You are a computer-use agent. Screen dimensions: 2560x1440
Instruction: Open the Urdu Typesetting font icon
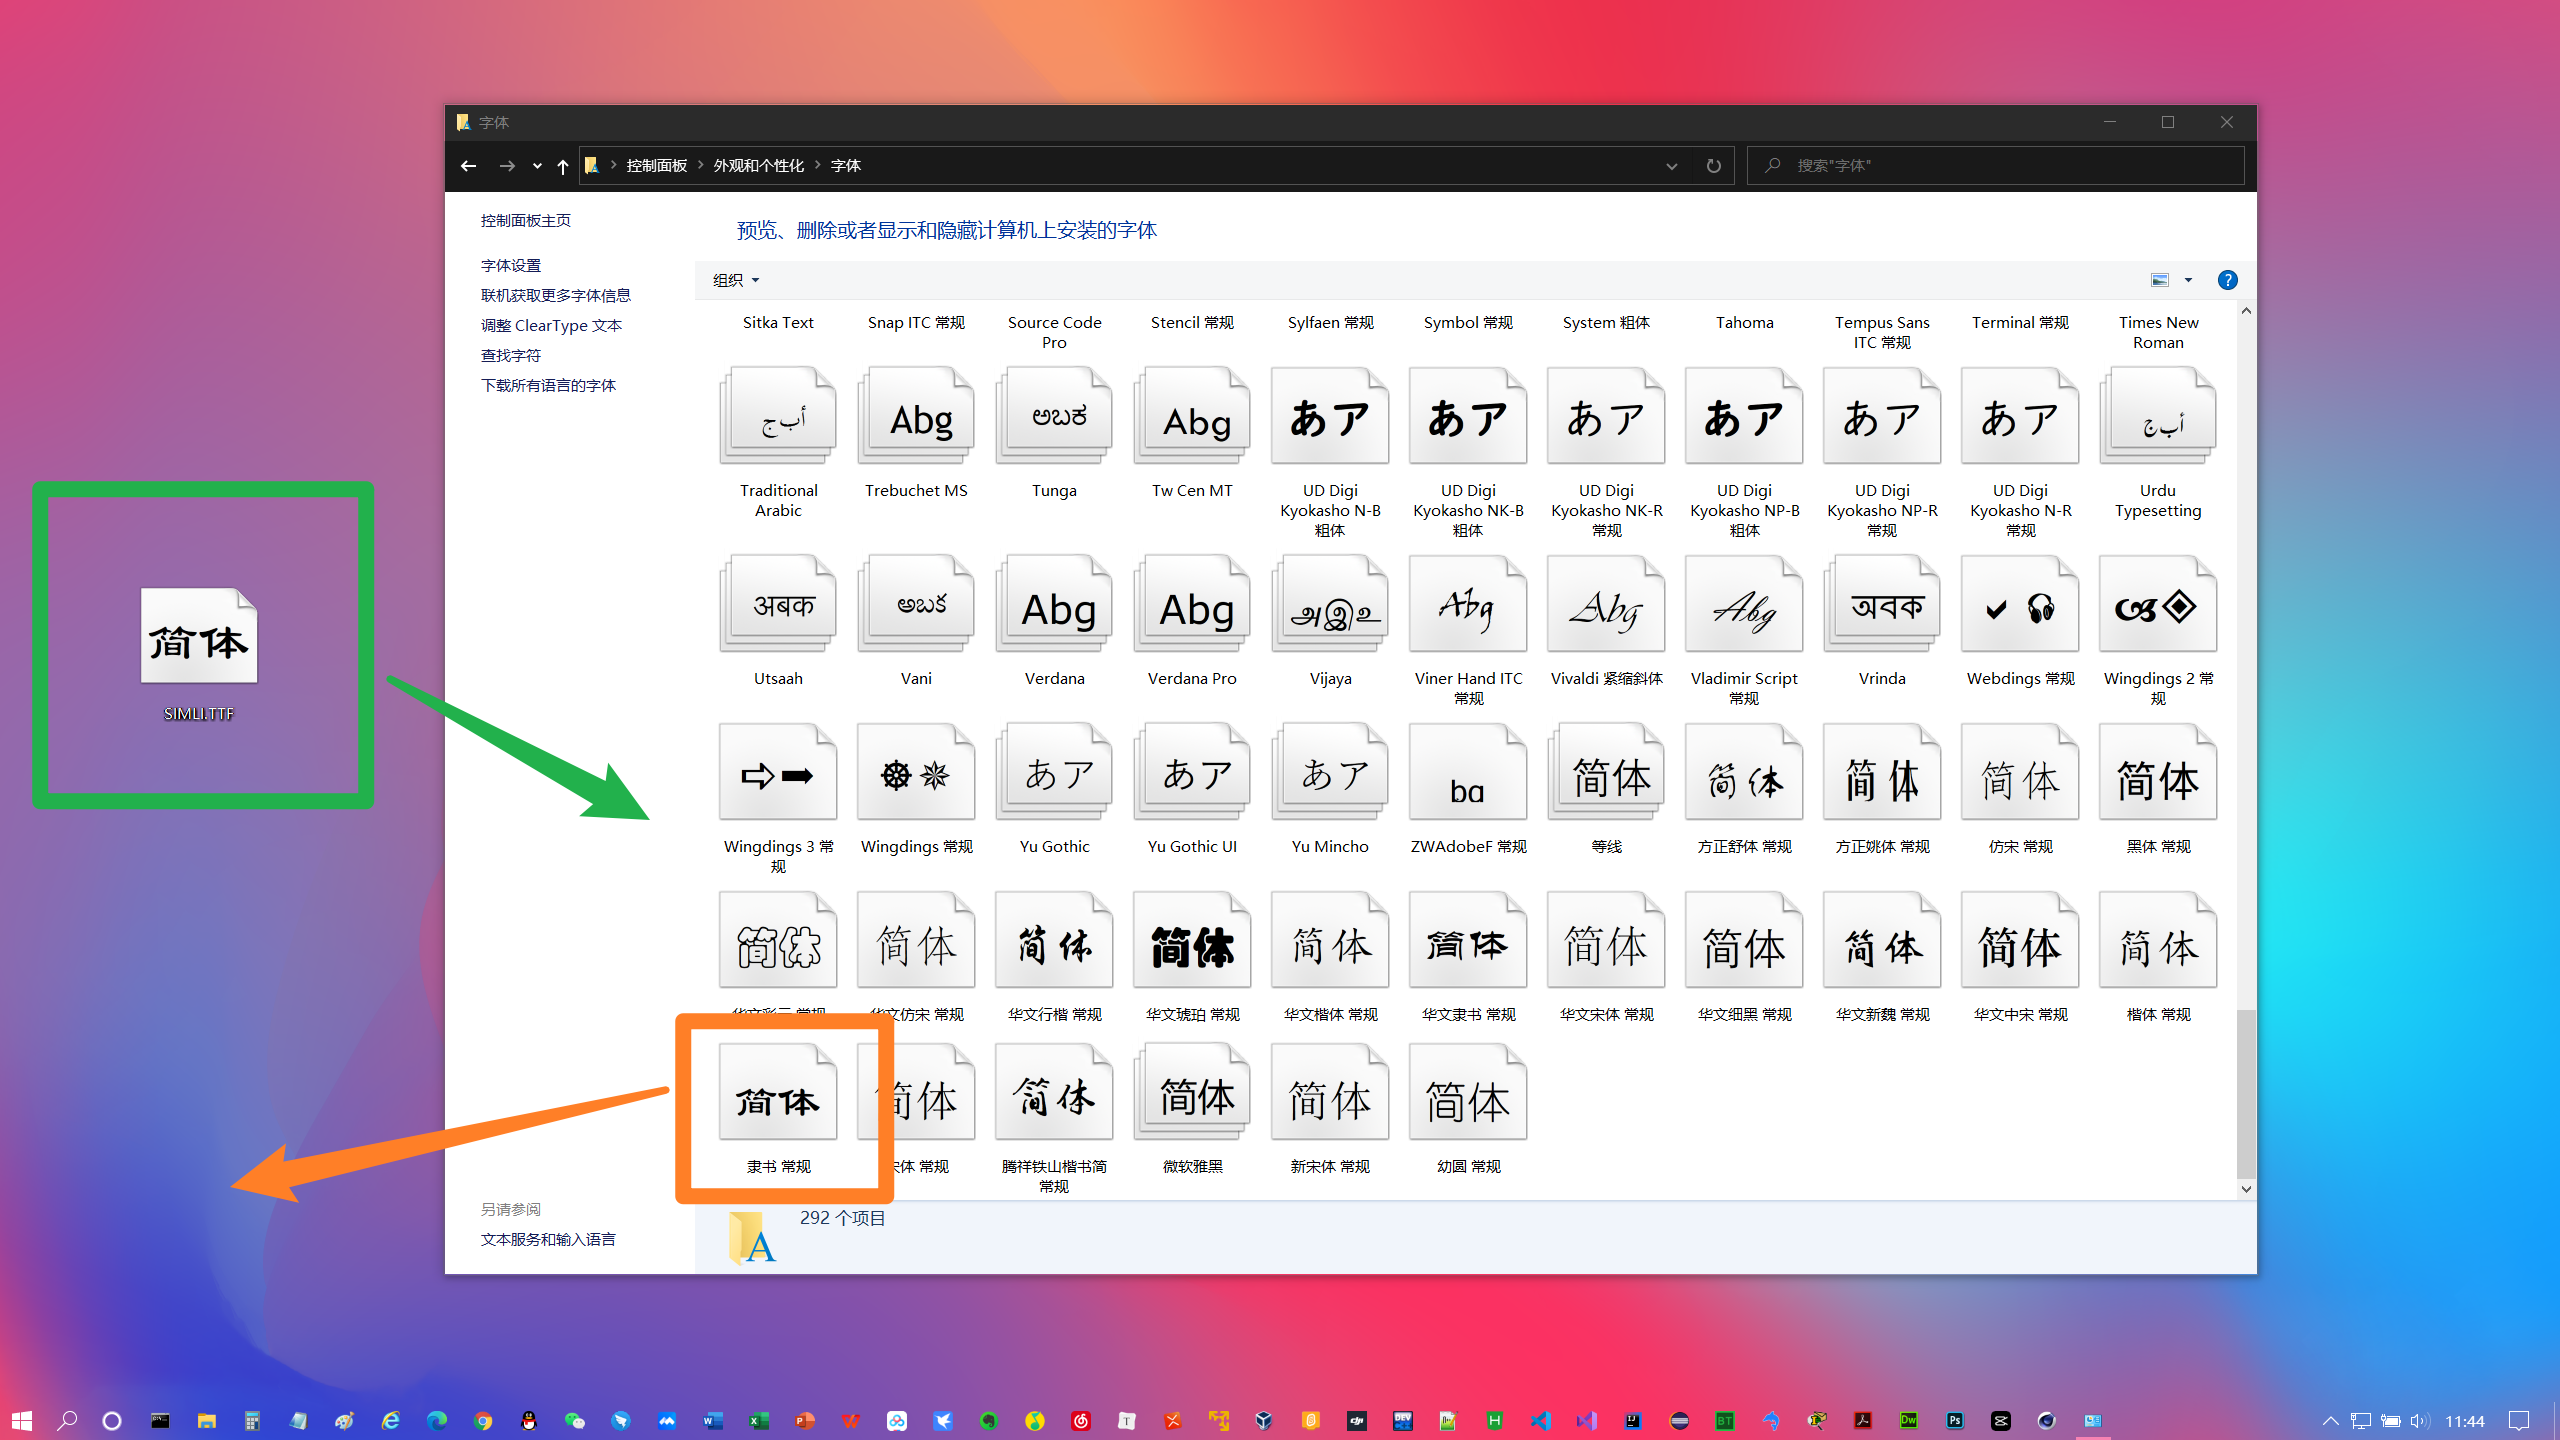[2158, 417]
